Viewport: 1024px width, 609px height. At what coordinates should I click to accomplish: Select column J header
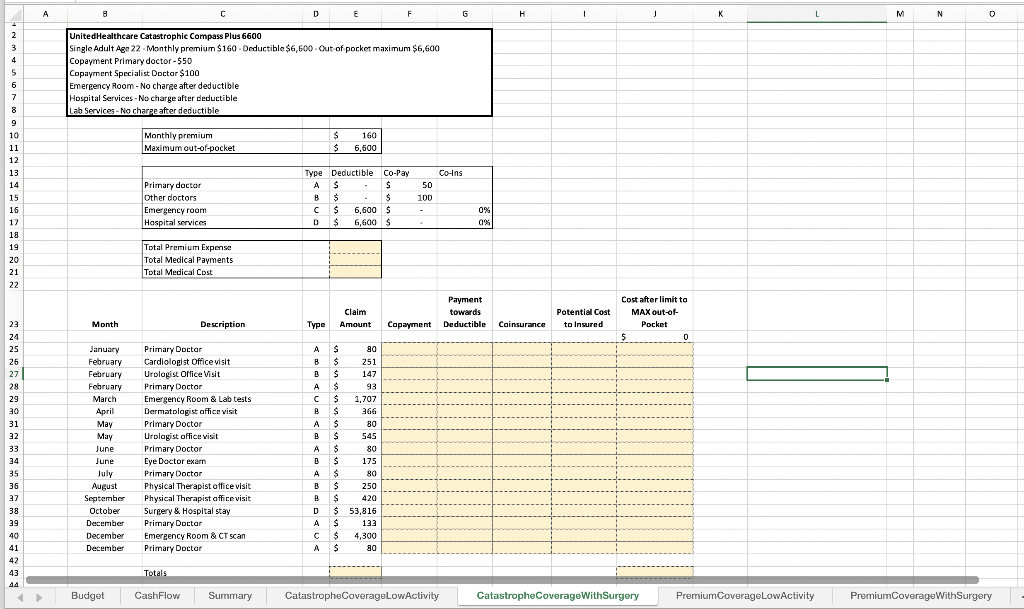click(x=654, y=14)
